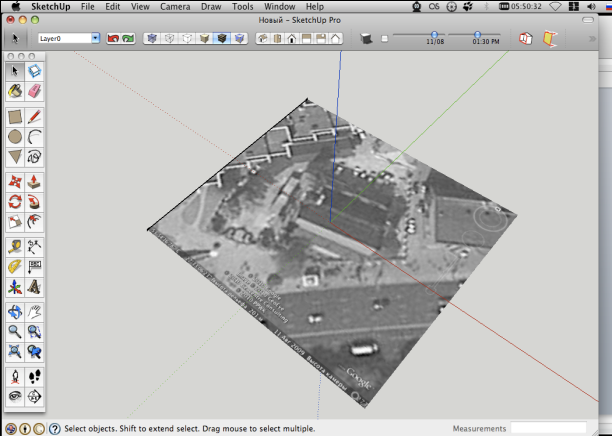Toggle X-Ray face style in toolbar
The width and height of the screenshot is (612, 436).
click(x=152, y=38)
